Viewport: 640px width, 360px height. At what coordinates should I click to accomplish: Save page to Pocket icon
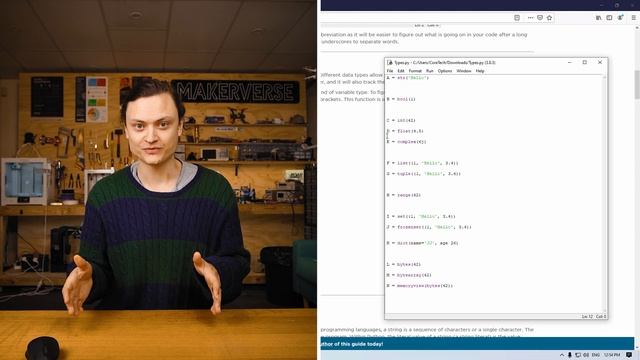pyautogui.click(x=540, y=18)
